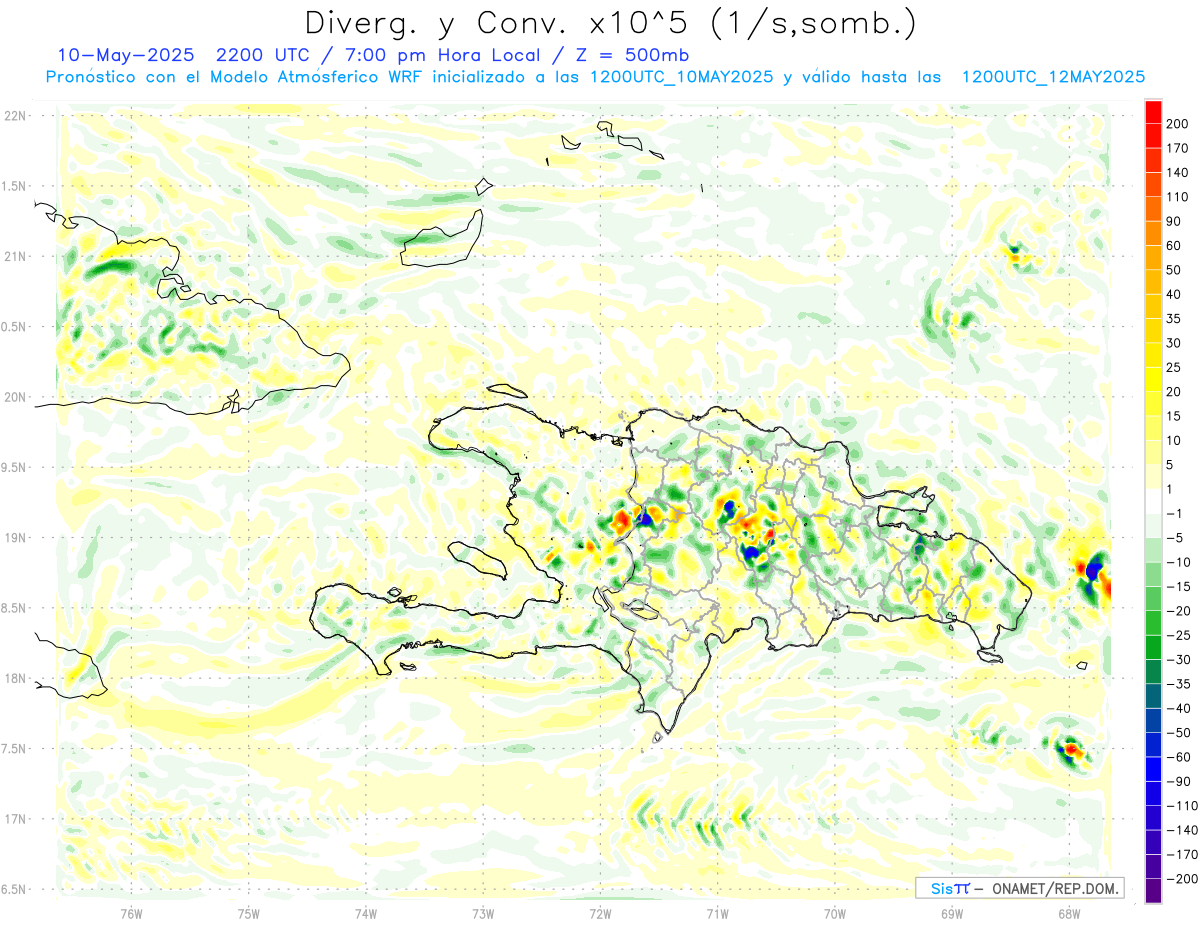Click the "8.5N" latitude label

pos(15,608)
